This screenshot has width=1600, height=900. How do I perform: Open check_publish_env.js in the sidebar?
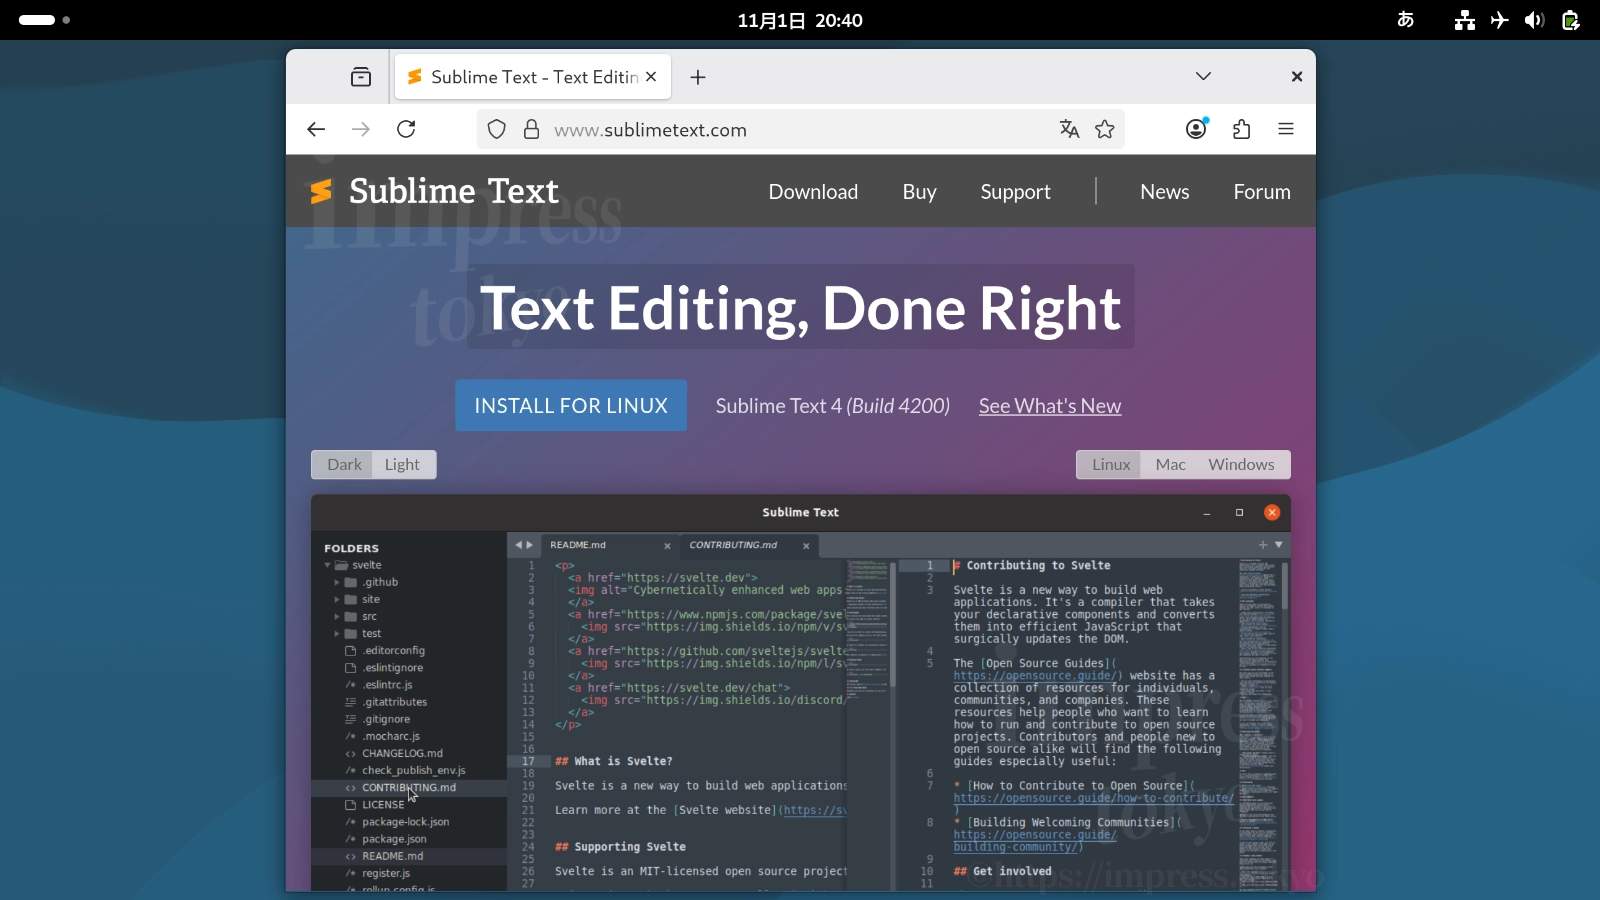(413, 770)
